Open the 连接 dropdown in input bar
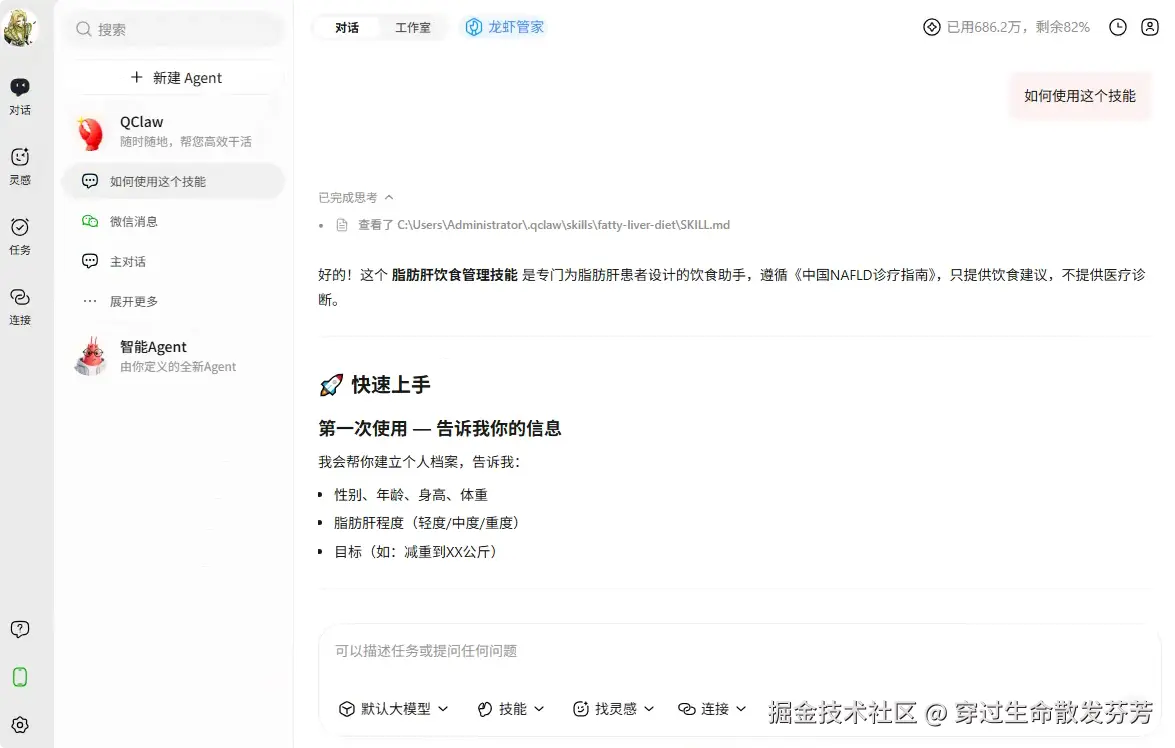 712,708
